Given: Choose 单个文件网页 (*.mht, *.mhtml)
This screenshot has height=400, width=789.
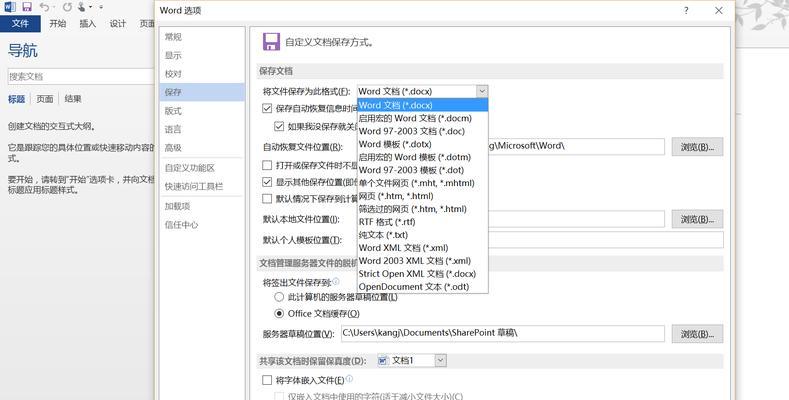Looking at the screenshot, I should 423,183.
